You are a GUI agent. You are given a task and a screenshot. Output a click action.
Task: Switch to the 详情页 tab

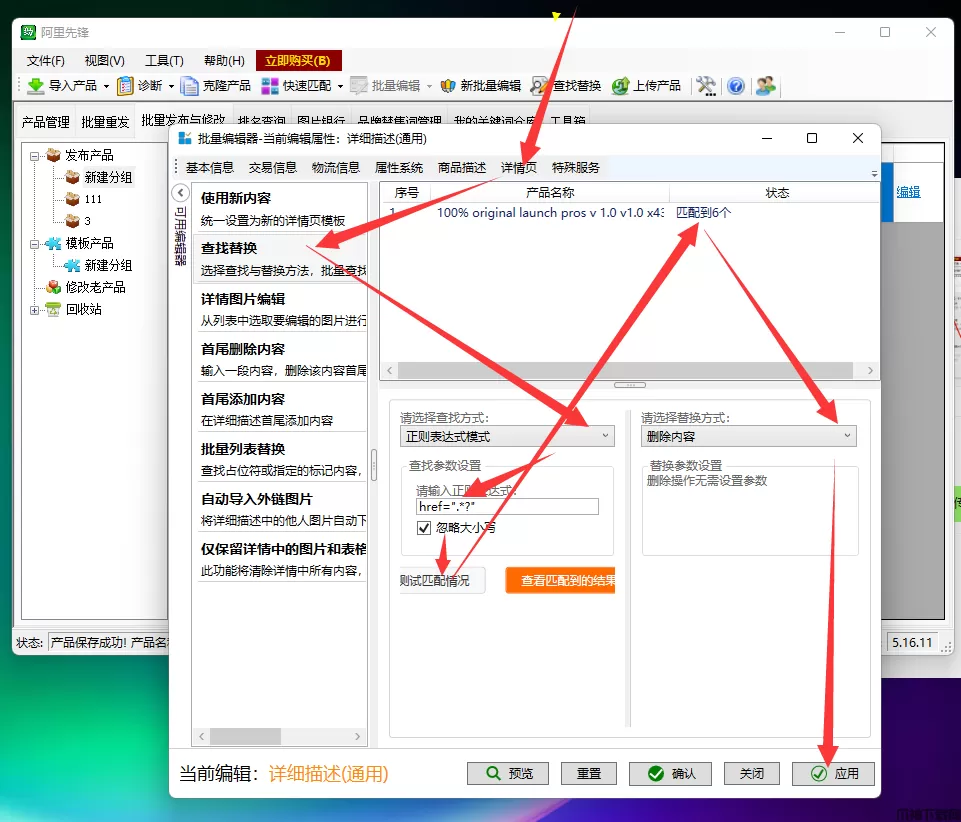click(x=519, y=168)
